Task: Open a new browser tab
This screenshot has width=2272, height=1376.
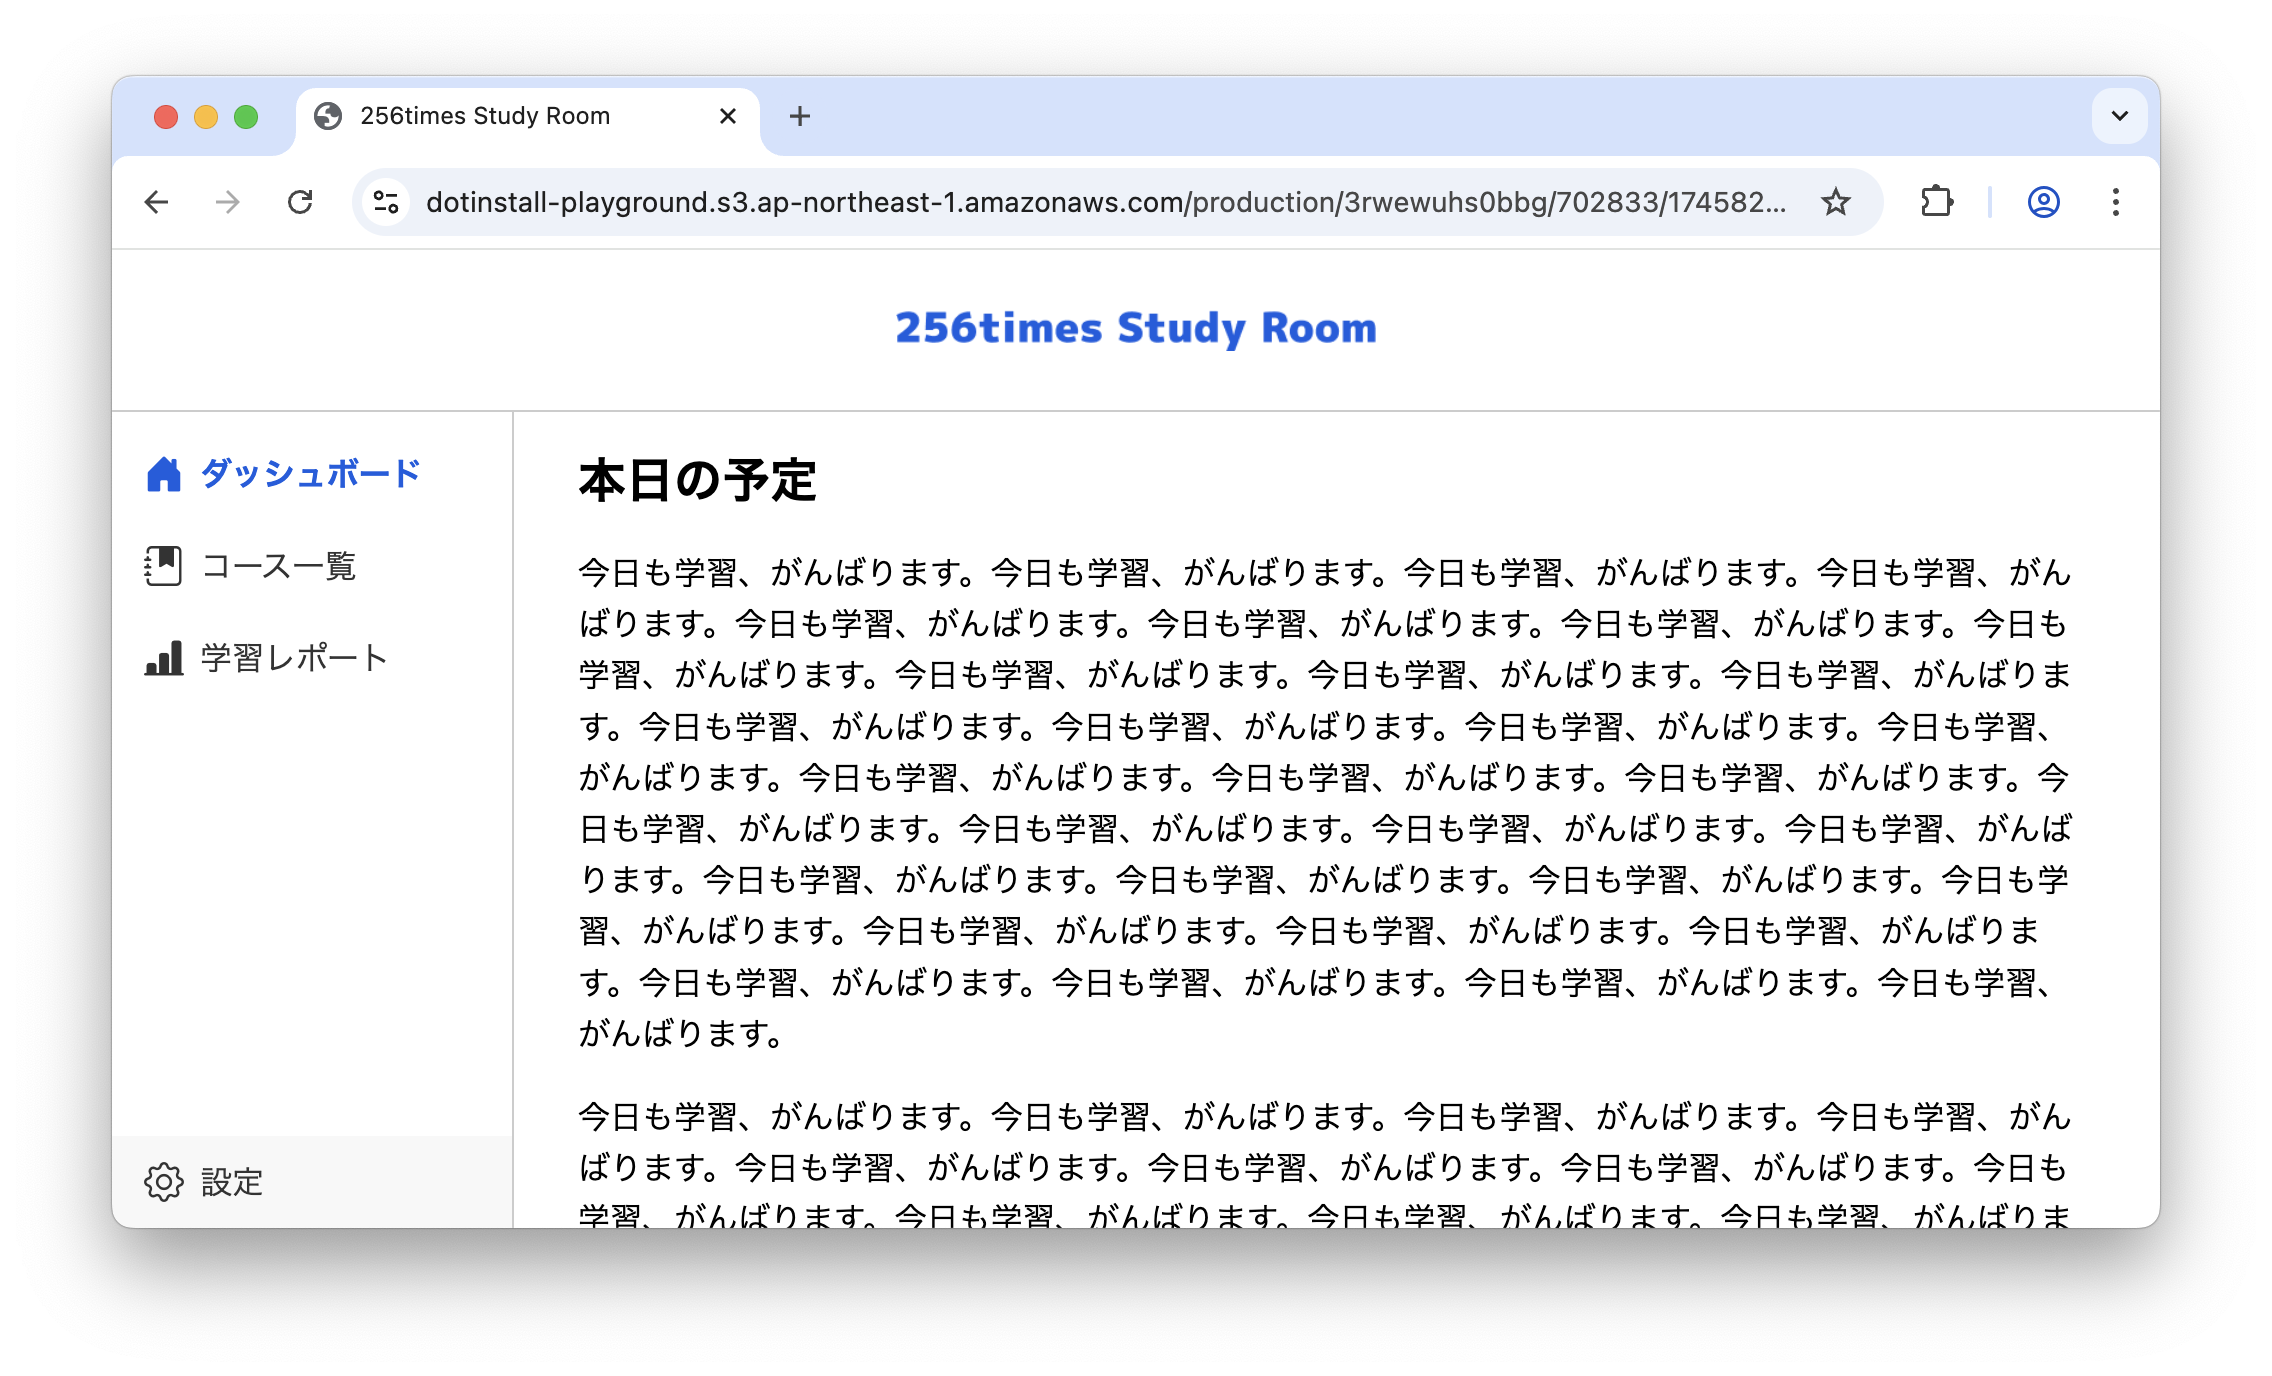Action: point(799,116)
